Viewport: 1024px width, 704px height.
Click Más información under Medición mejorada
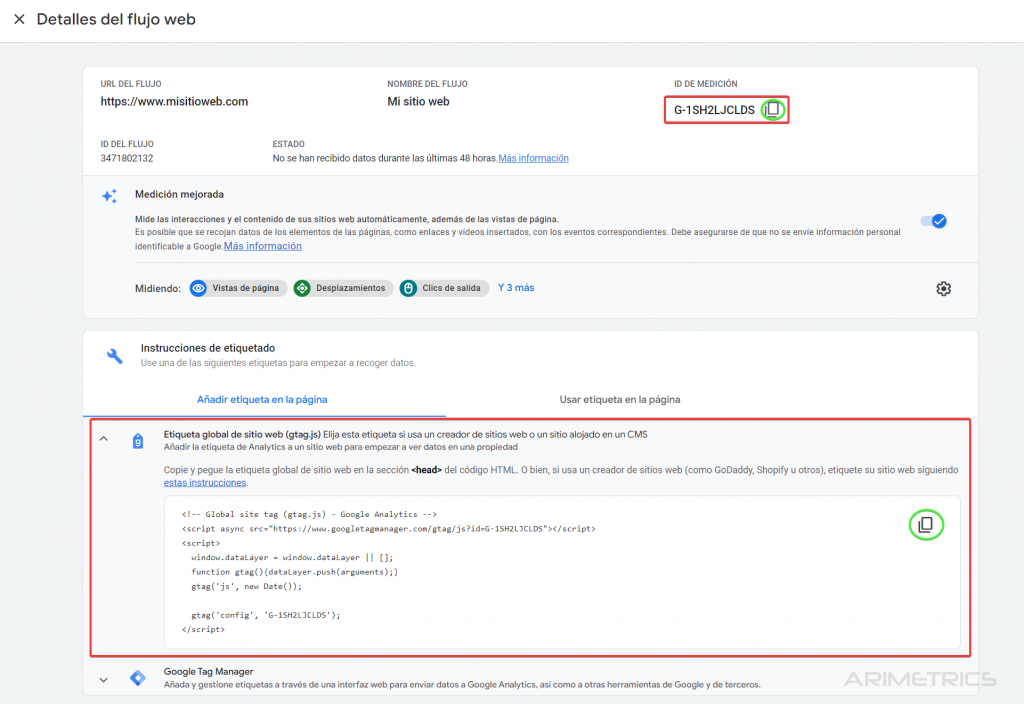tap(262, 246)
